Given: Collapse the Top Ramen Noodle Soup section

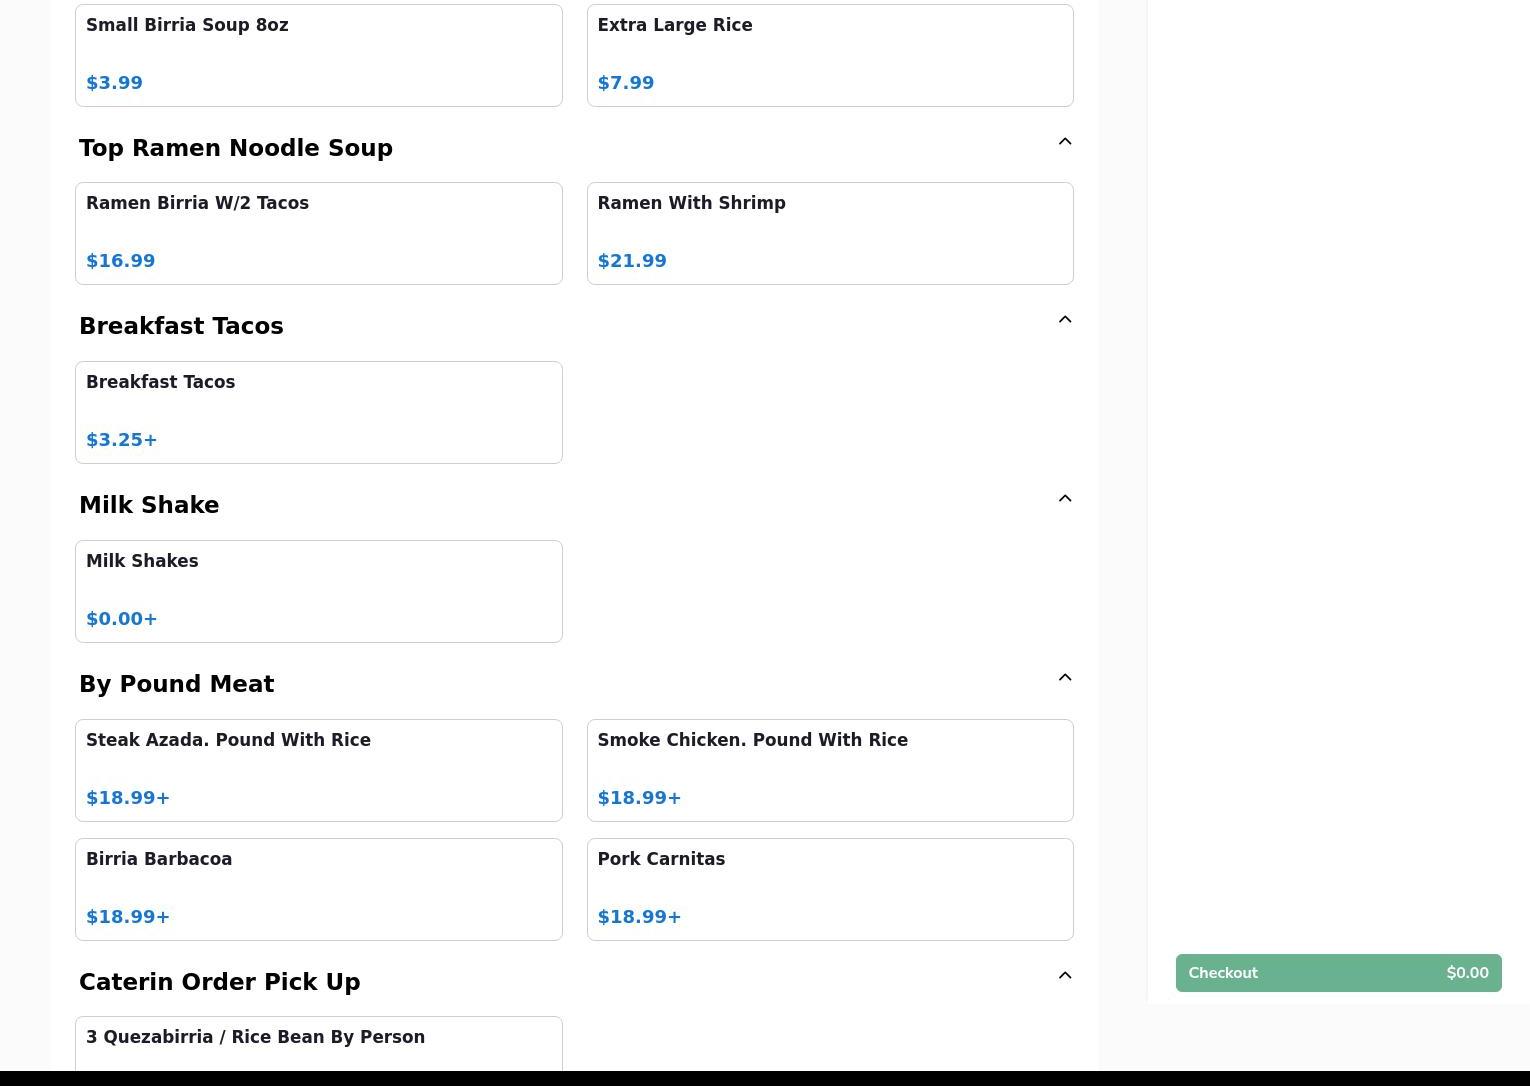Looking at the screenshot, I should pos(1064,142).
